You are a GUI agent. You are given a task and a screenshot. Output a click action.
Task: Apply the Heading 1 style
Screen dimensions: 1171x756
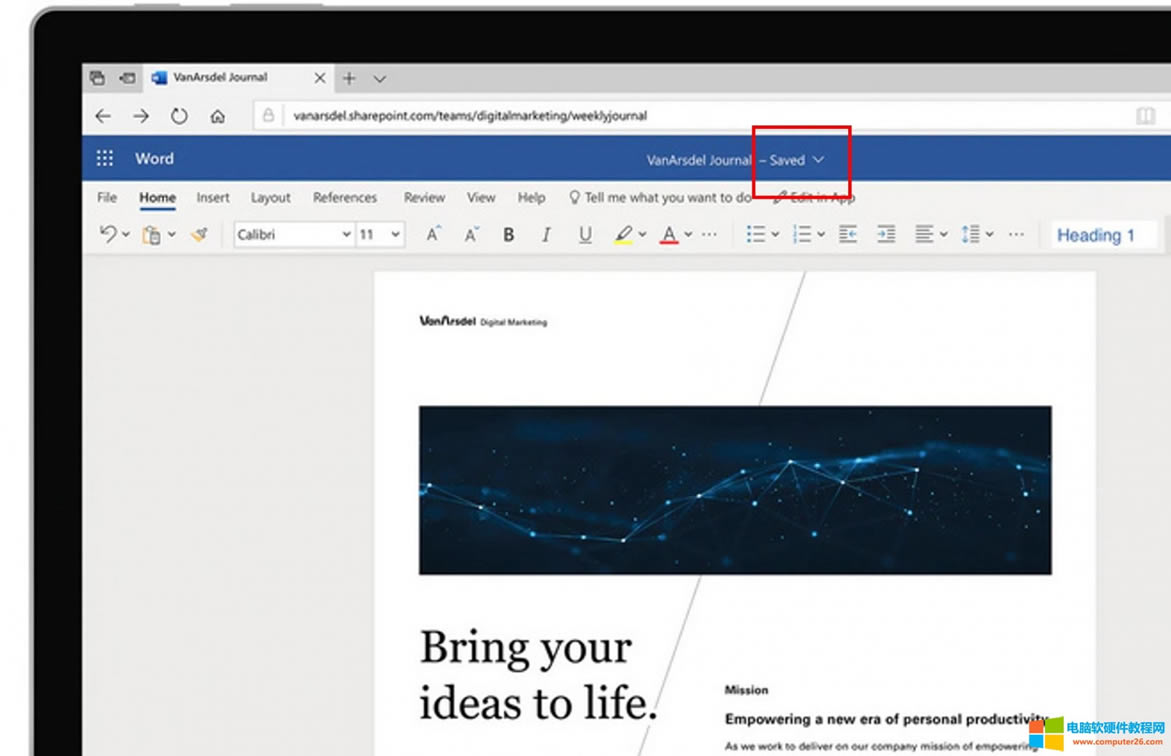1096,236
